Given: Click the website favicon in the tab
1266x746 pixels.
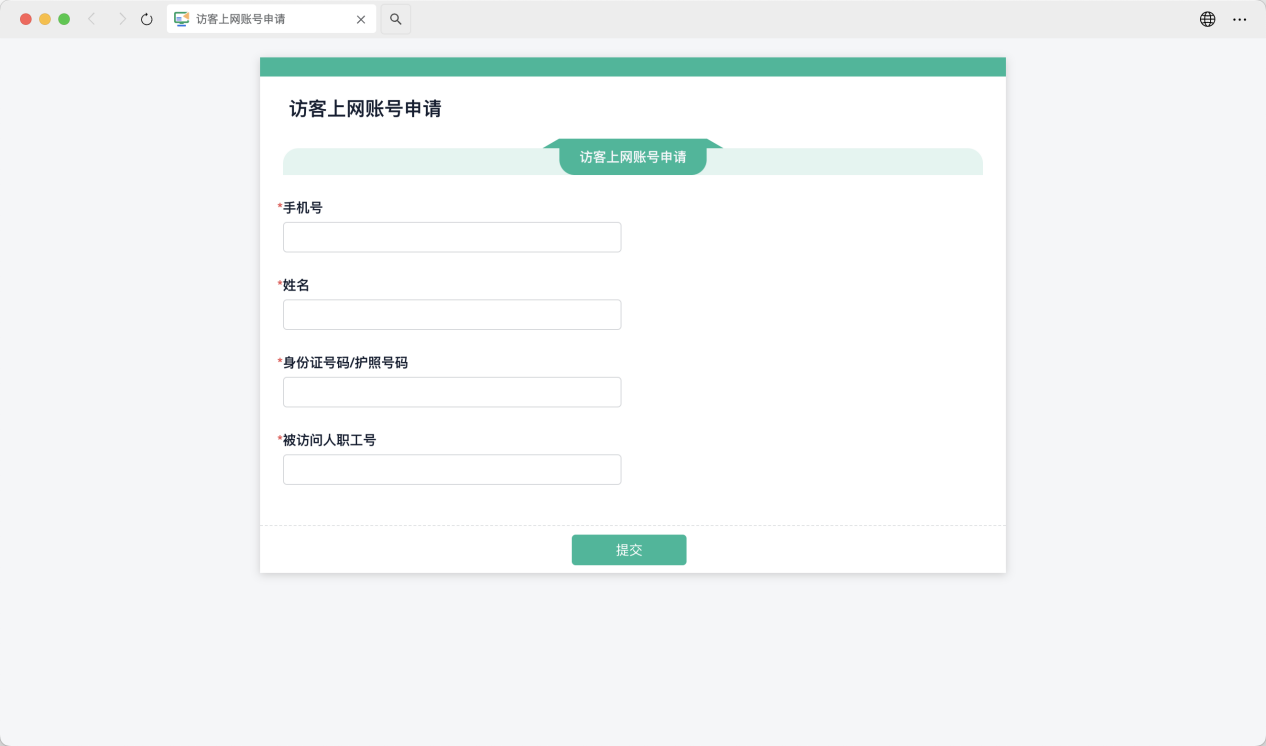Looking at the screenshot, I should pos(181,18).
